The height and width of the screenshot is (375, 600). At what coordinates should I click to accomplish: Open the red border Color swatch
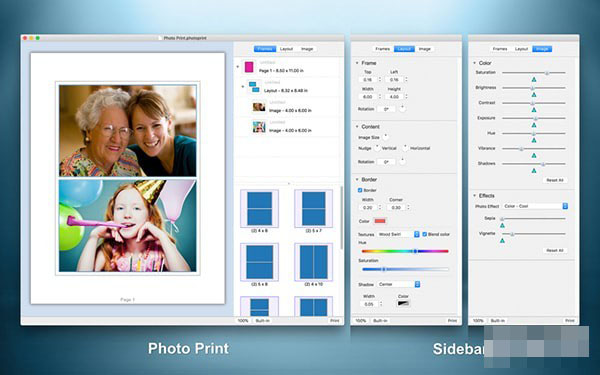380,221
